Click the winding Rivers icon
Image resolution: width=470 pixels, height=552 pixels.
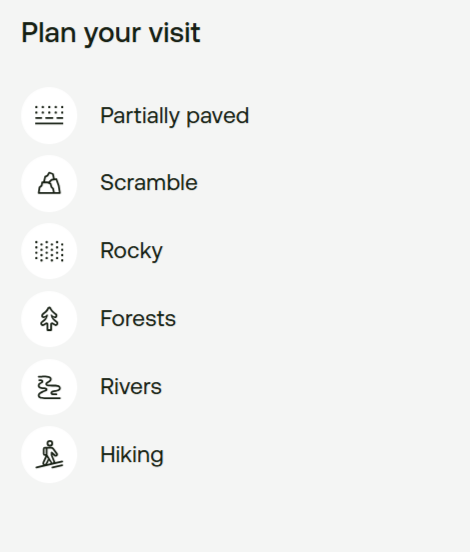pos(49,387)
